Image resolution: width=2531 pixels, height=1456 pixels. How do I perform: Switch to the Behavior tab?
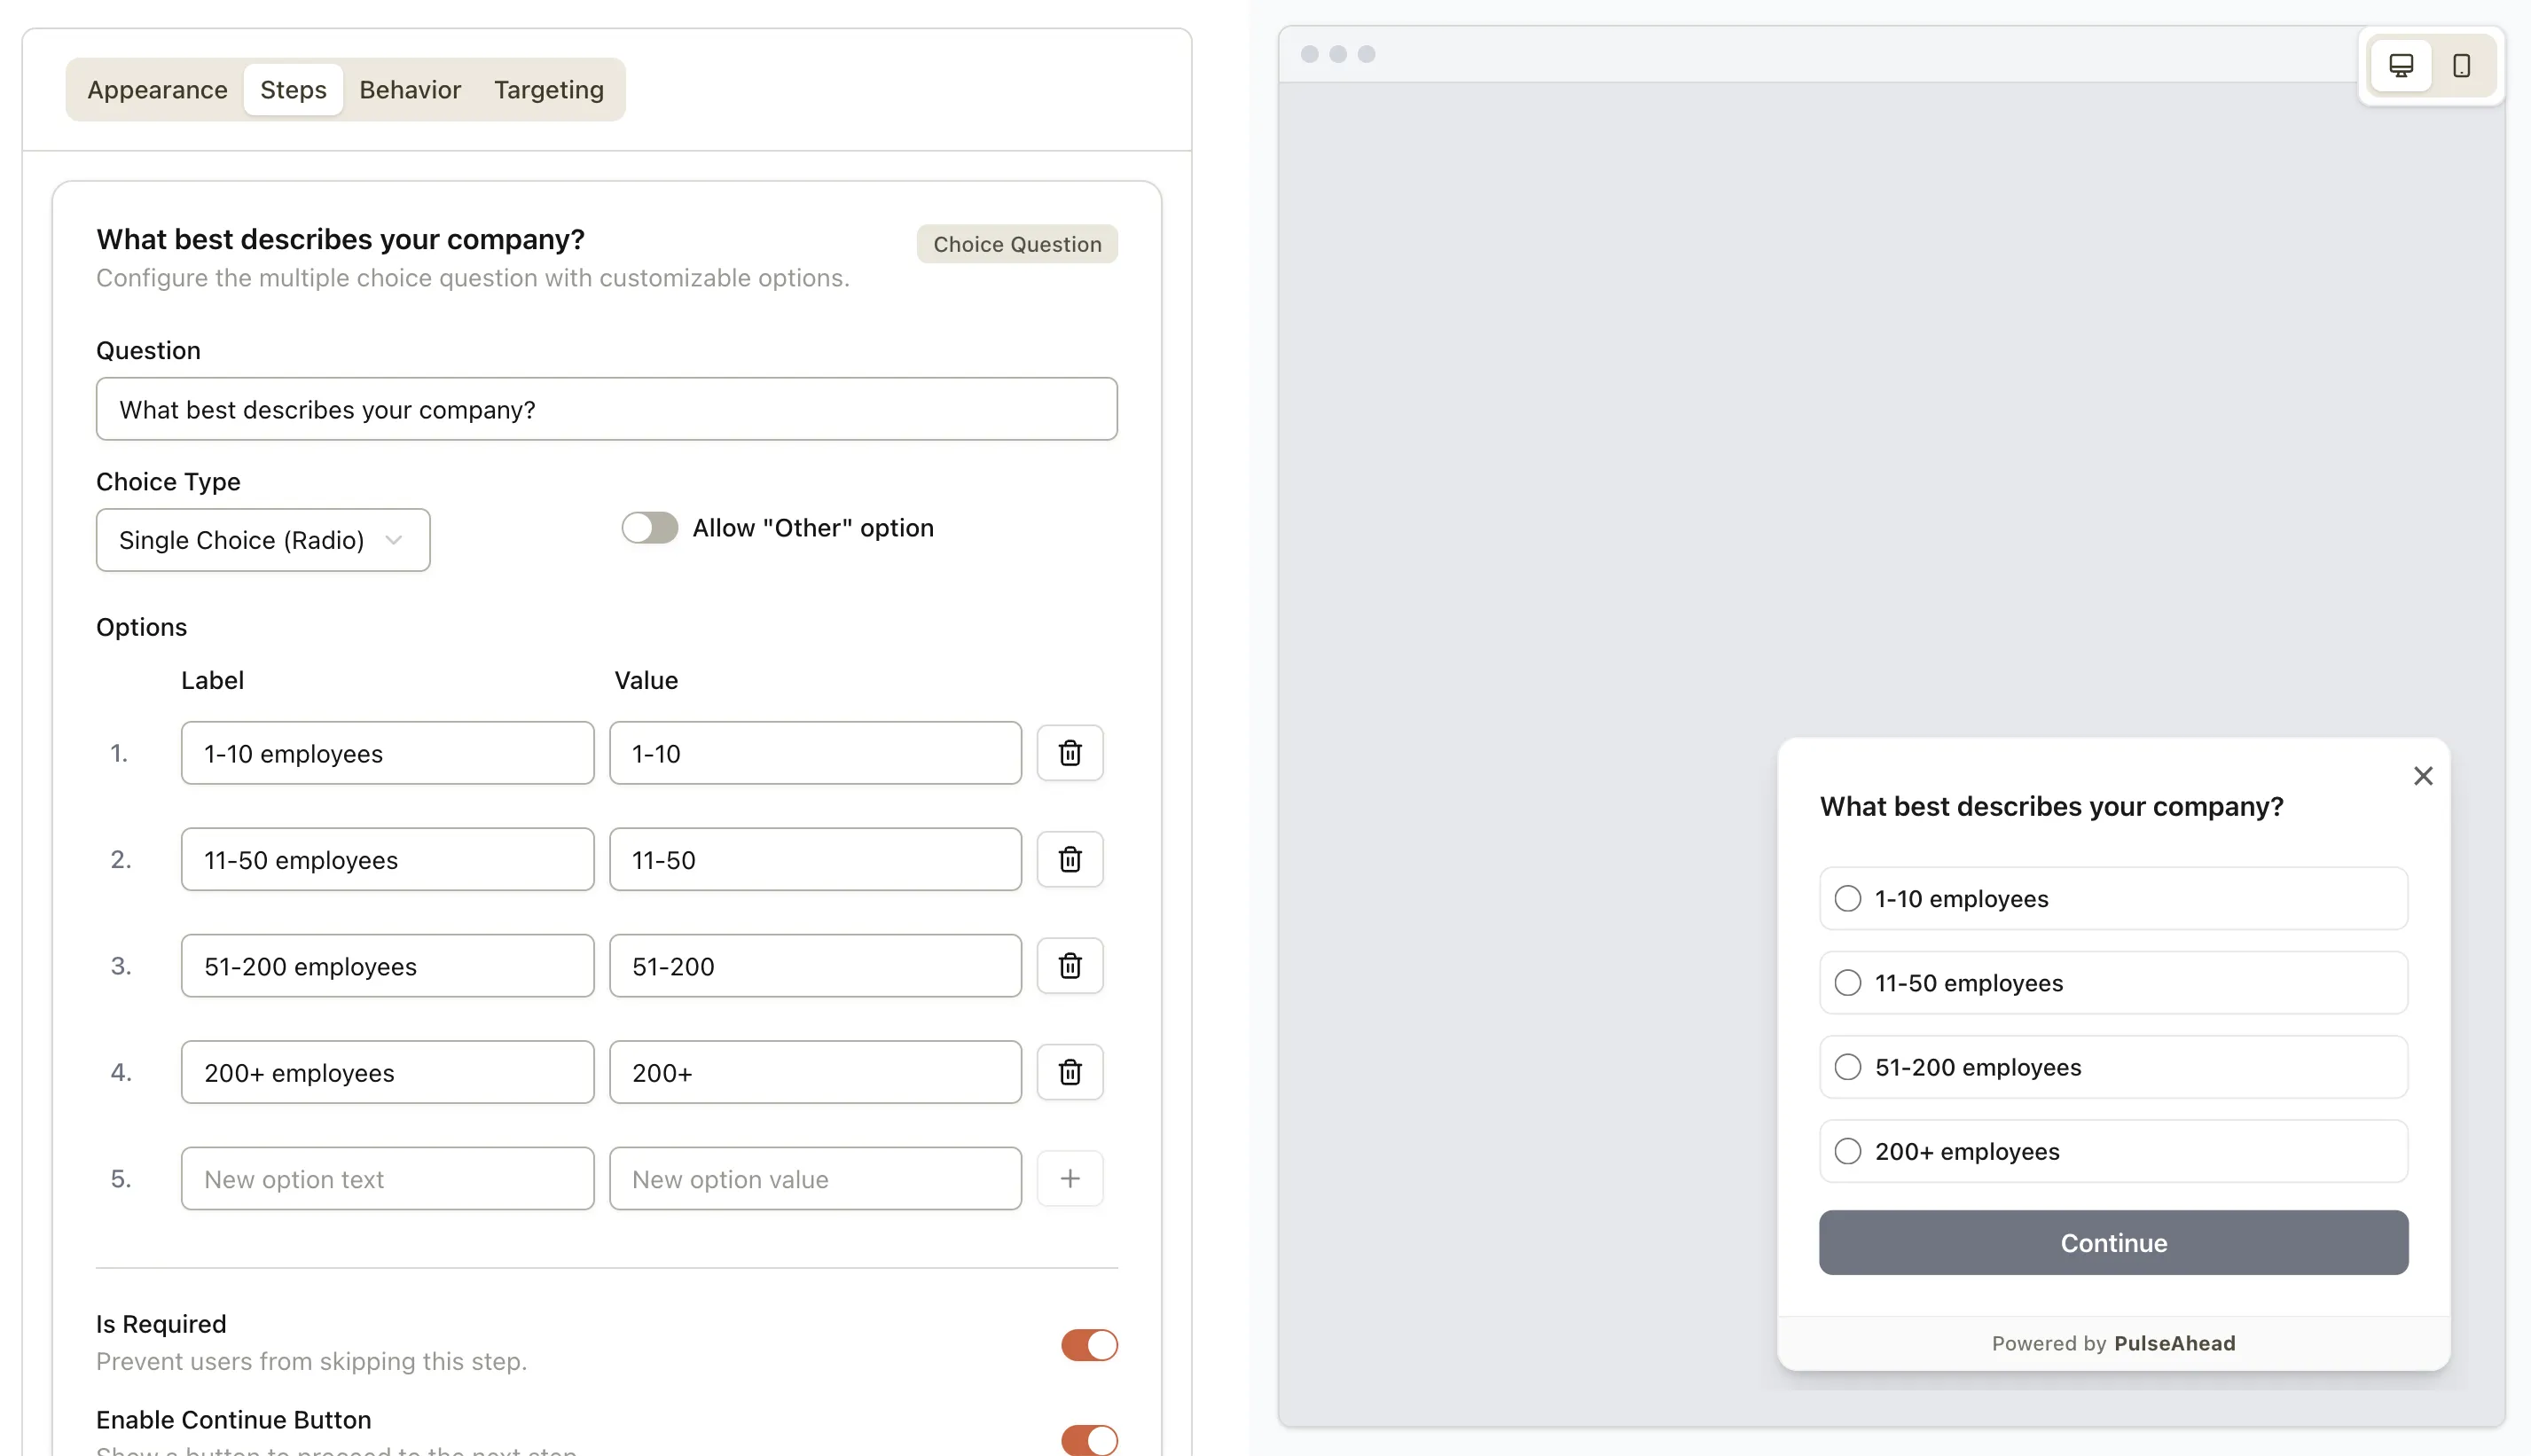(x=409, y=89)
